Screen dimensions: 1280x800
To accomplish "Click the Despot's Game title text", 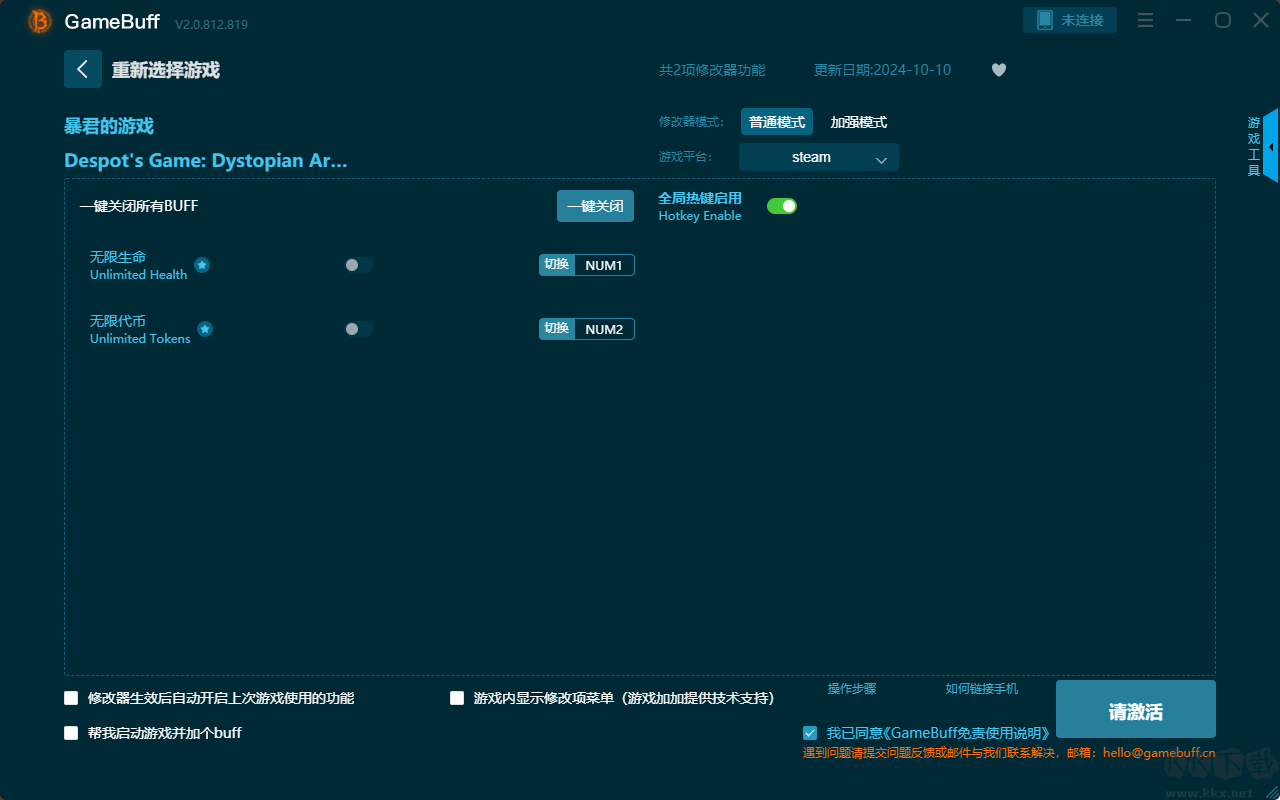I will (206, 160).
